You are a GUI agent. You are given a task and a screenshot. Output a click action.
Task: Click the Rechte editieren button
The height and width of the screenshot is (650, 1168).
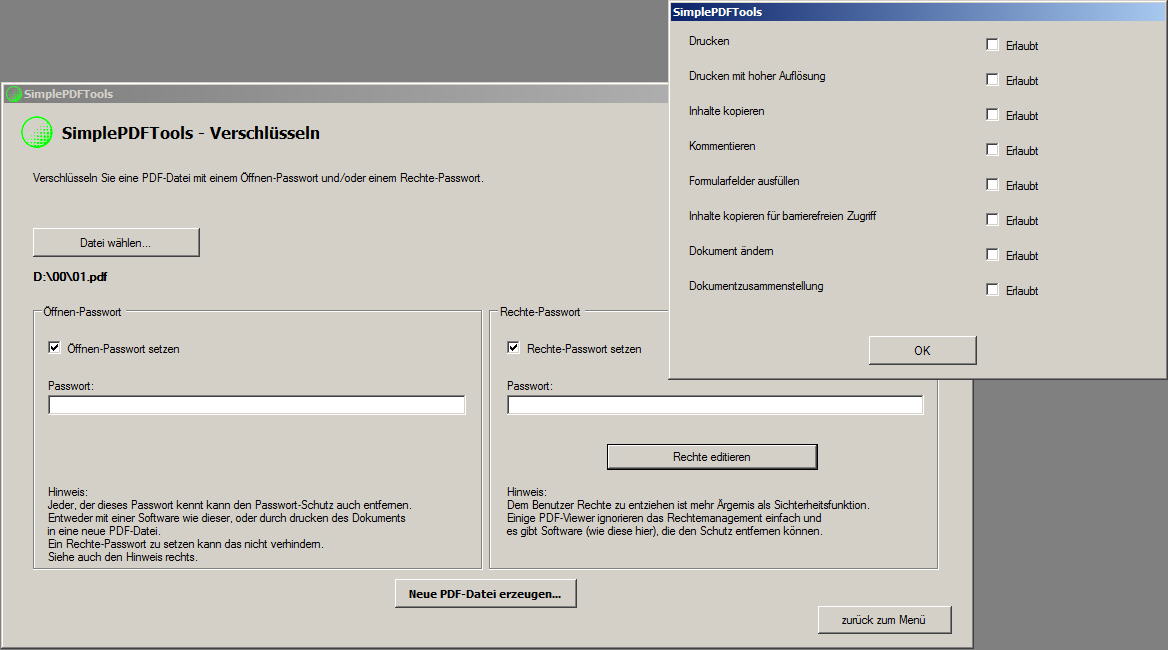tap(712, 457)
